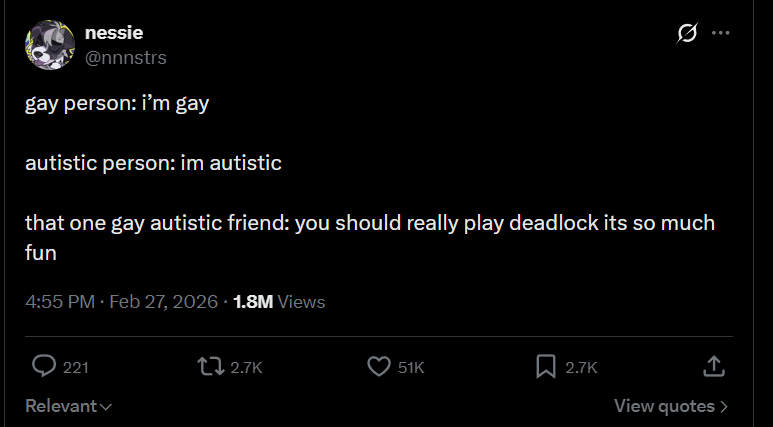This screenshot has height=427, width=773.
Task: Click the 2.7K count beside repost arrows
Action: 246,367
